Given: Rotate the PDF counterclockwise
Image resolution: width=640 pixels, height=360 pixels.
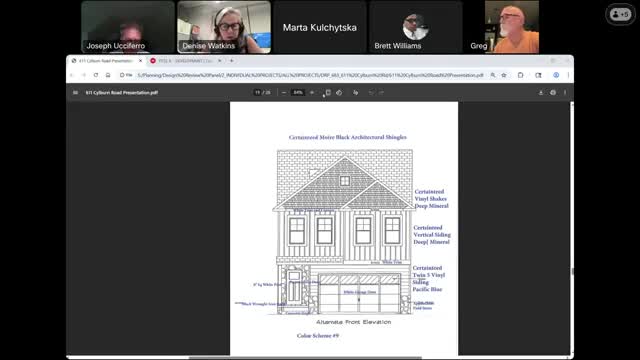Looking at the screenshot, I should [339, 93].
